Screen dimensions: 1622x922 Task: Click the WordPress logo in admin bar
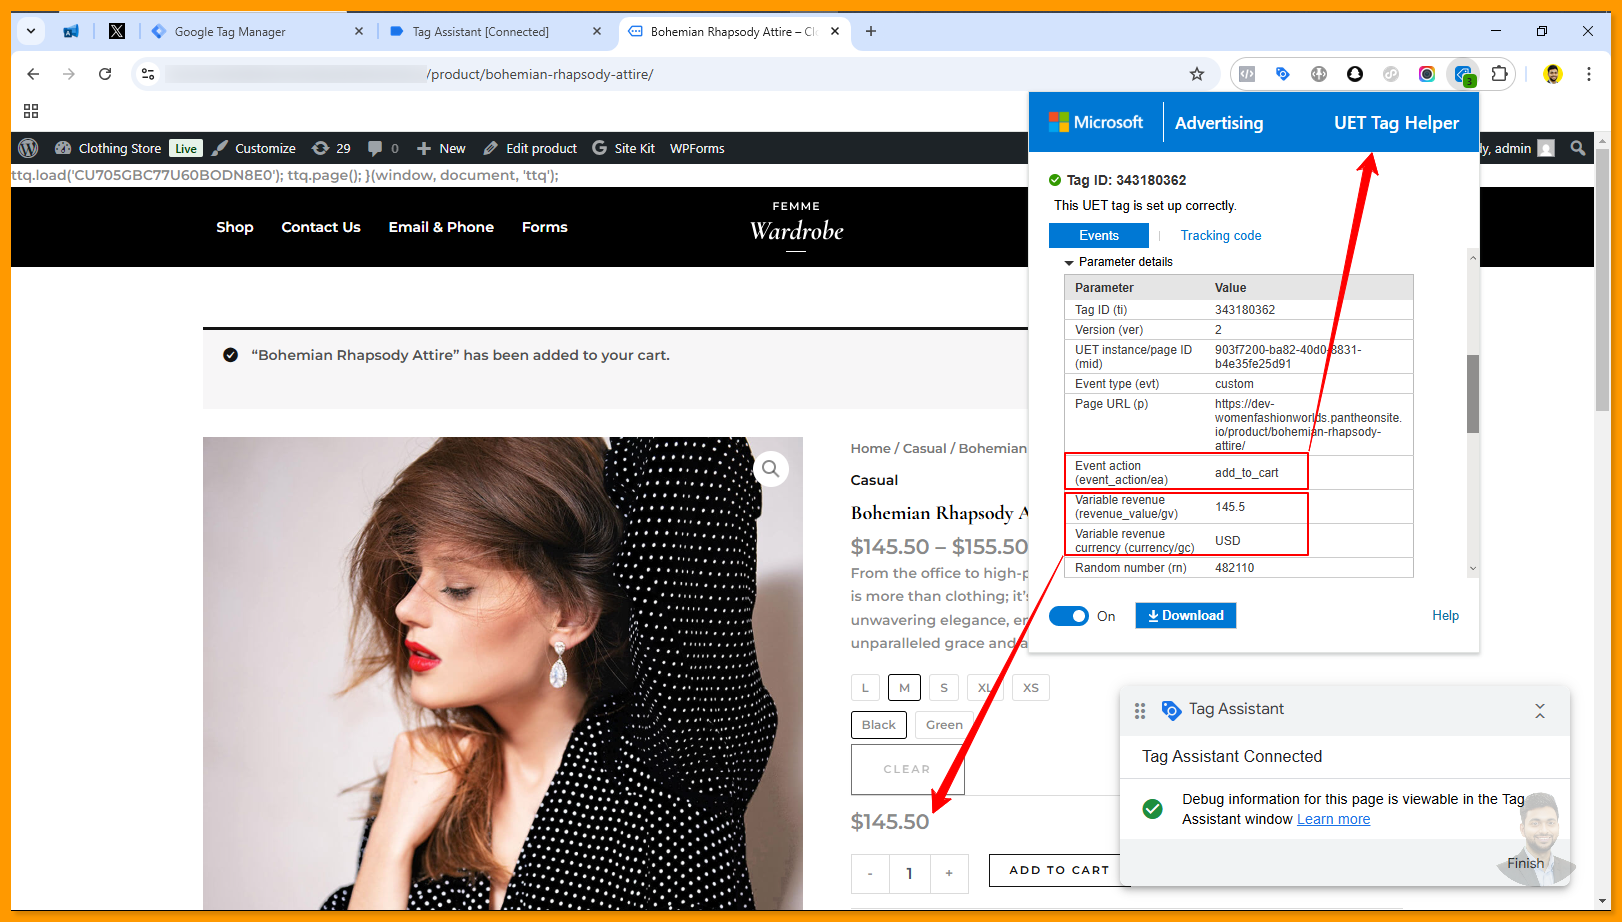click(x=28, y=148)
